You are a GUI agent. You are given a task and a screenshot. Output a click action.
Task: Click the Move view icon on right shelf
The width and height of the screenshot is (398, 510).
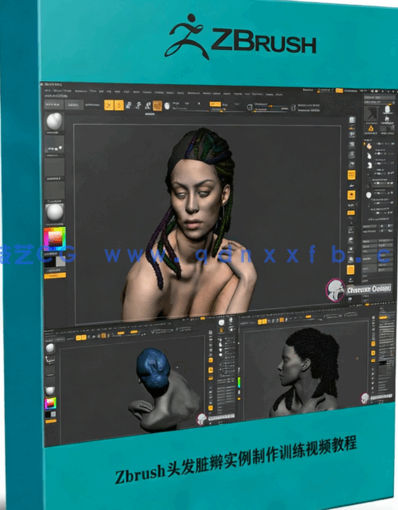coord(351,240)
